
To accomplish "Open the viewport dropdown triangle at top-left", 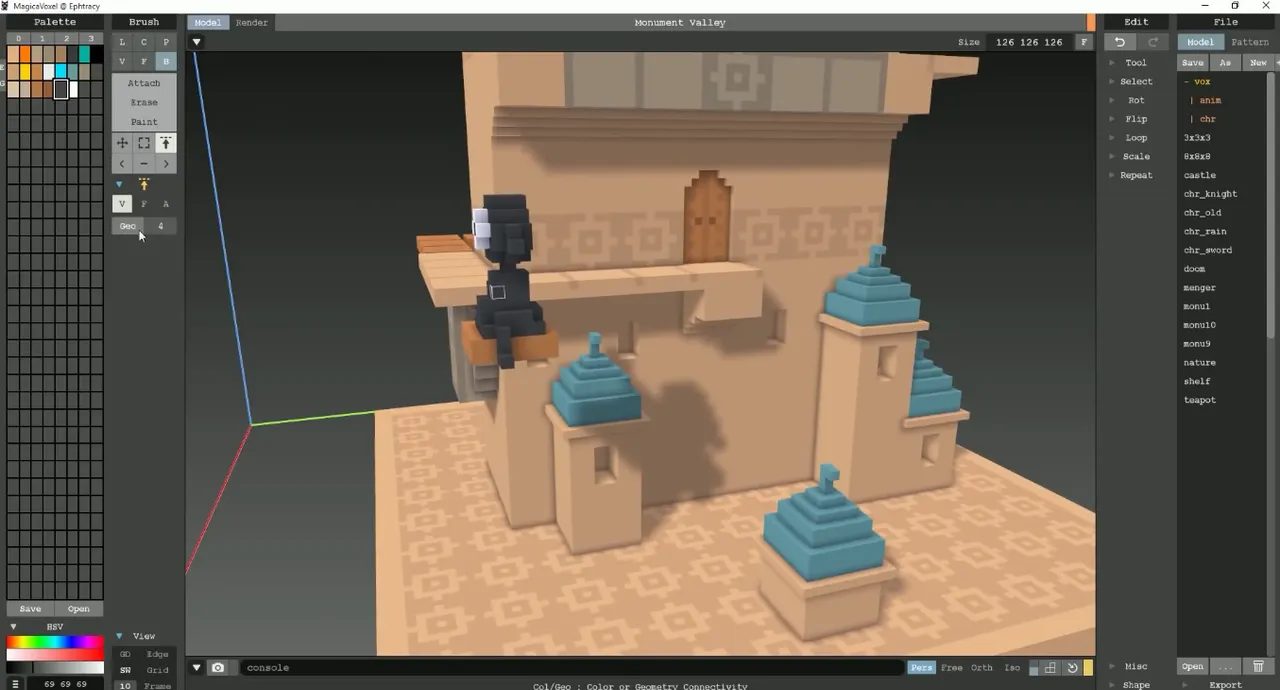I will [197, 42].
